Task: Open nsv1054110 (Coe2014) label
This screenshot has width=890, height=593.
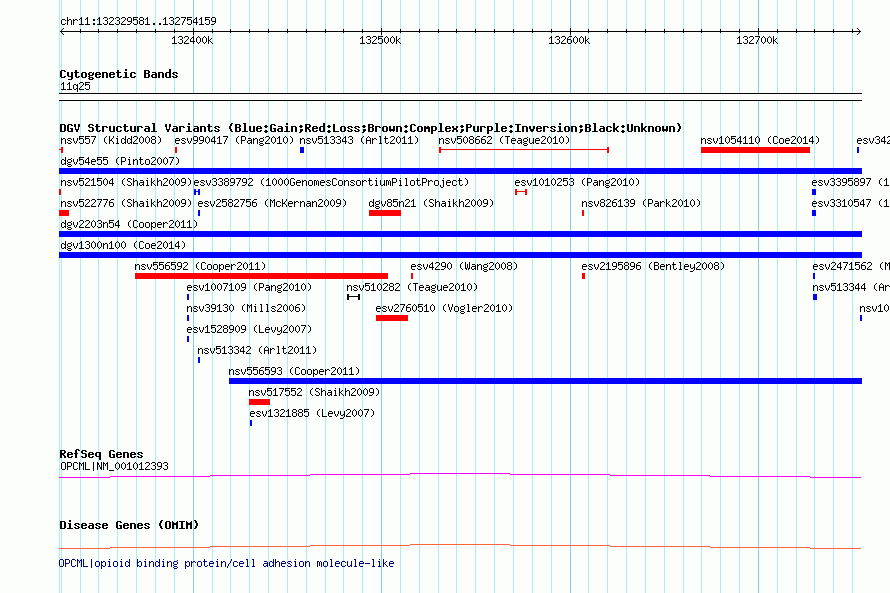Action: (x=760, y=140)
